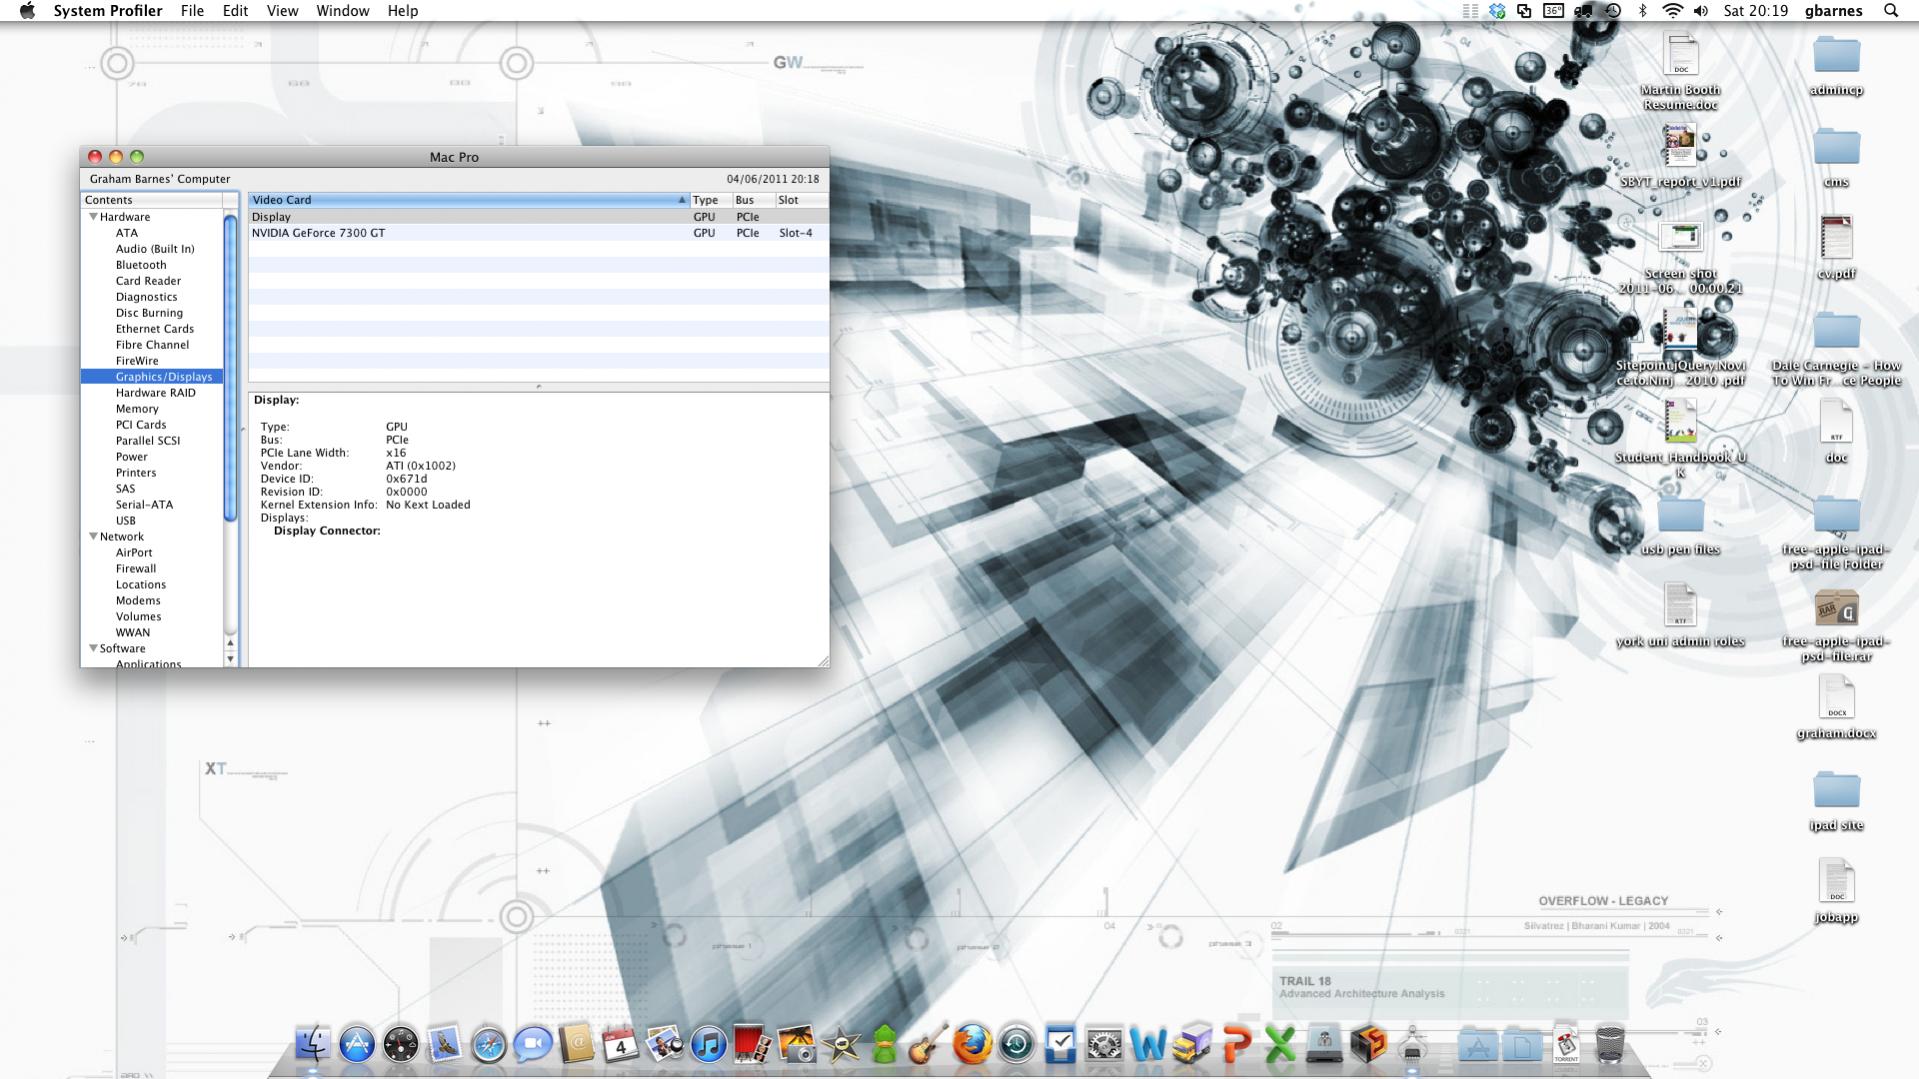Click the sidebar scrollbar down arrow
1919x1079 pixels.
pos(231,659)
